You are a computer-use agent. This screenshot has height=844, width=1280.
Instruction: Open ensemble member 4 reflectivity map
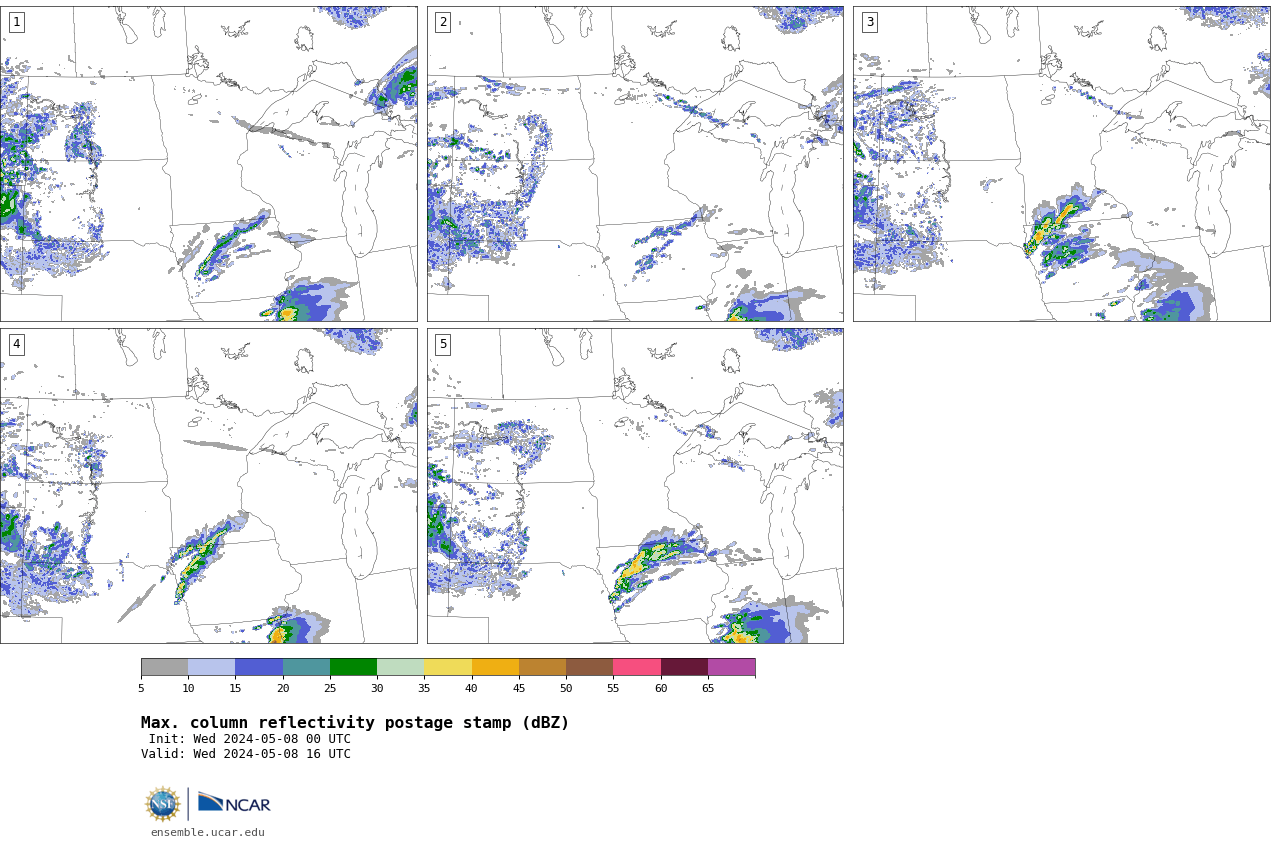click(209, 486)
